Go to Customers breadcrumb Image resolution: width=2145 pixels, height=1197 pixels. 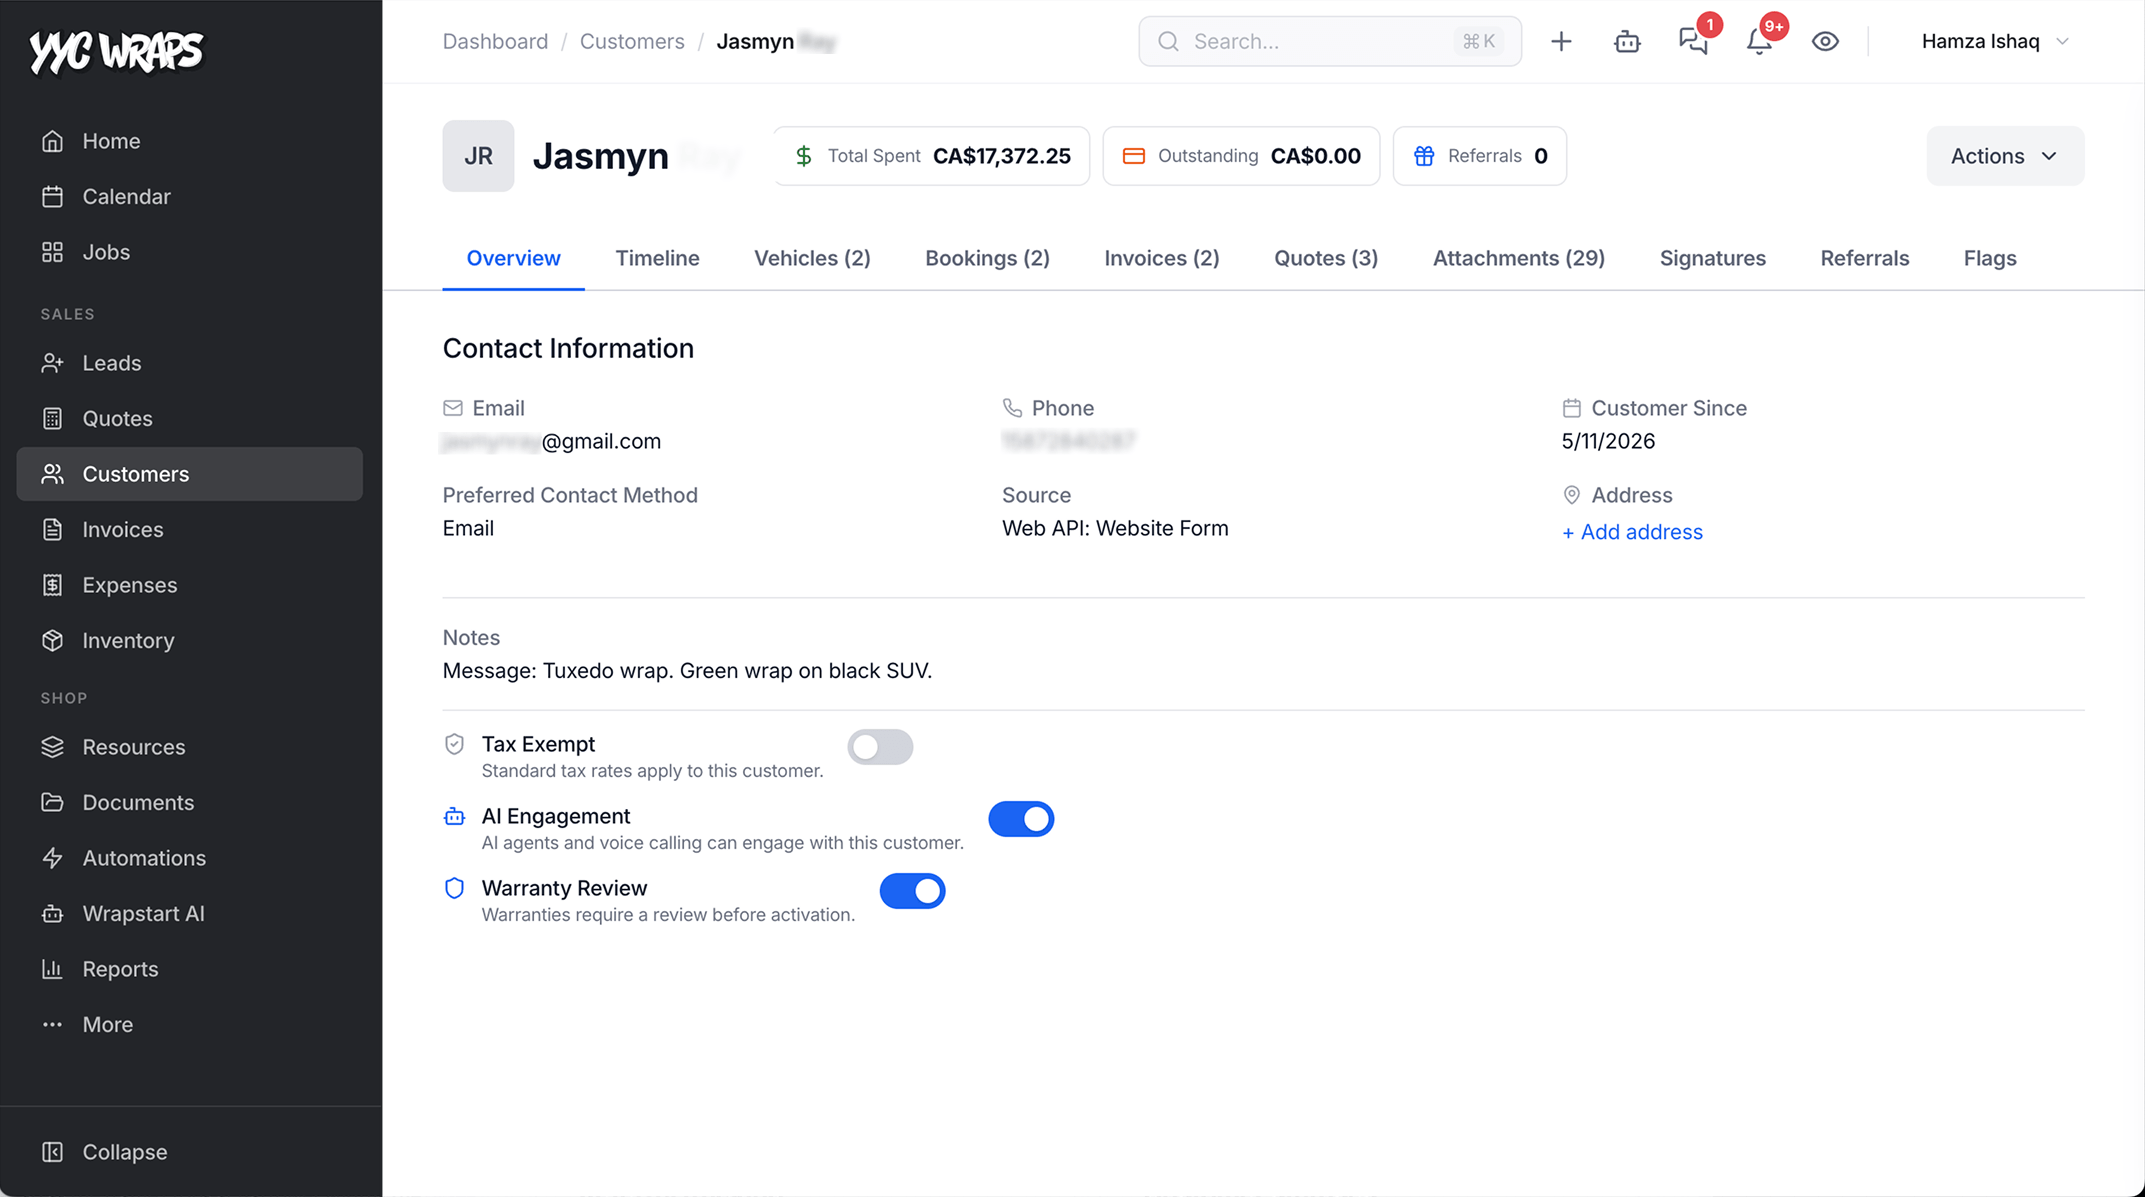(632, 41)
